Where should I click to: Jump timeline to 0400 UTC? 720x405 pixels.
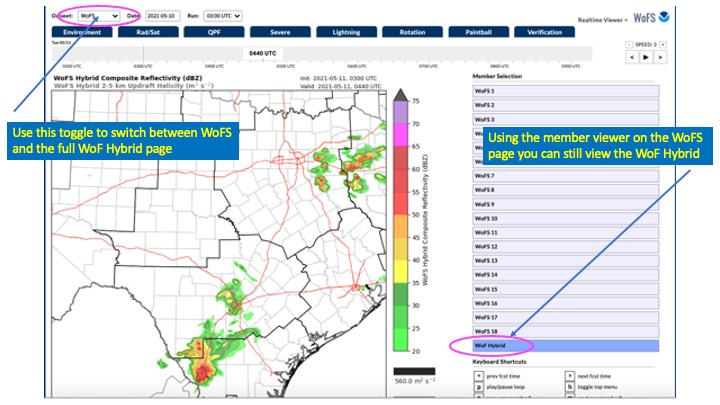(x=214, y=67)
